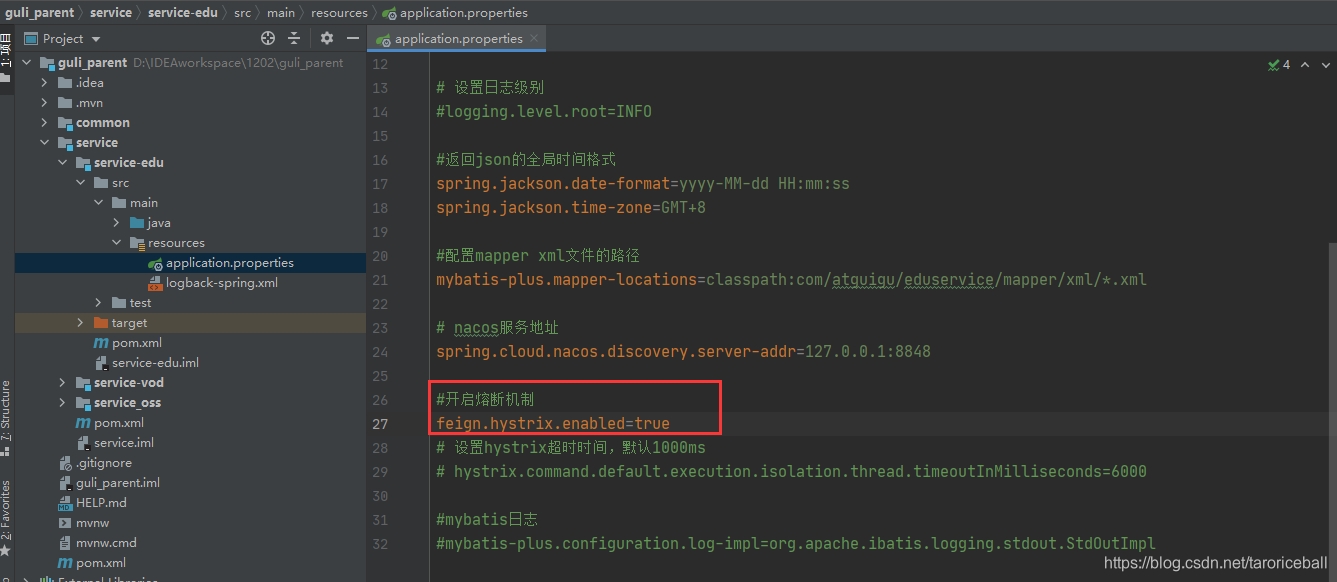Expand the service_oss module
This screenshot has width=1337, height=582.
click(x=62, y=402)
